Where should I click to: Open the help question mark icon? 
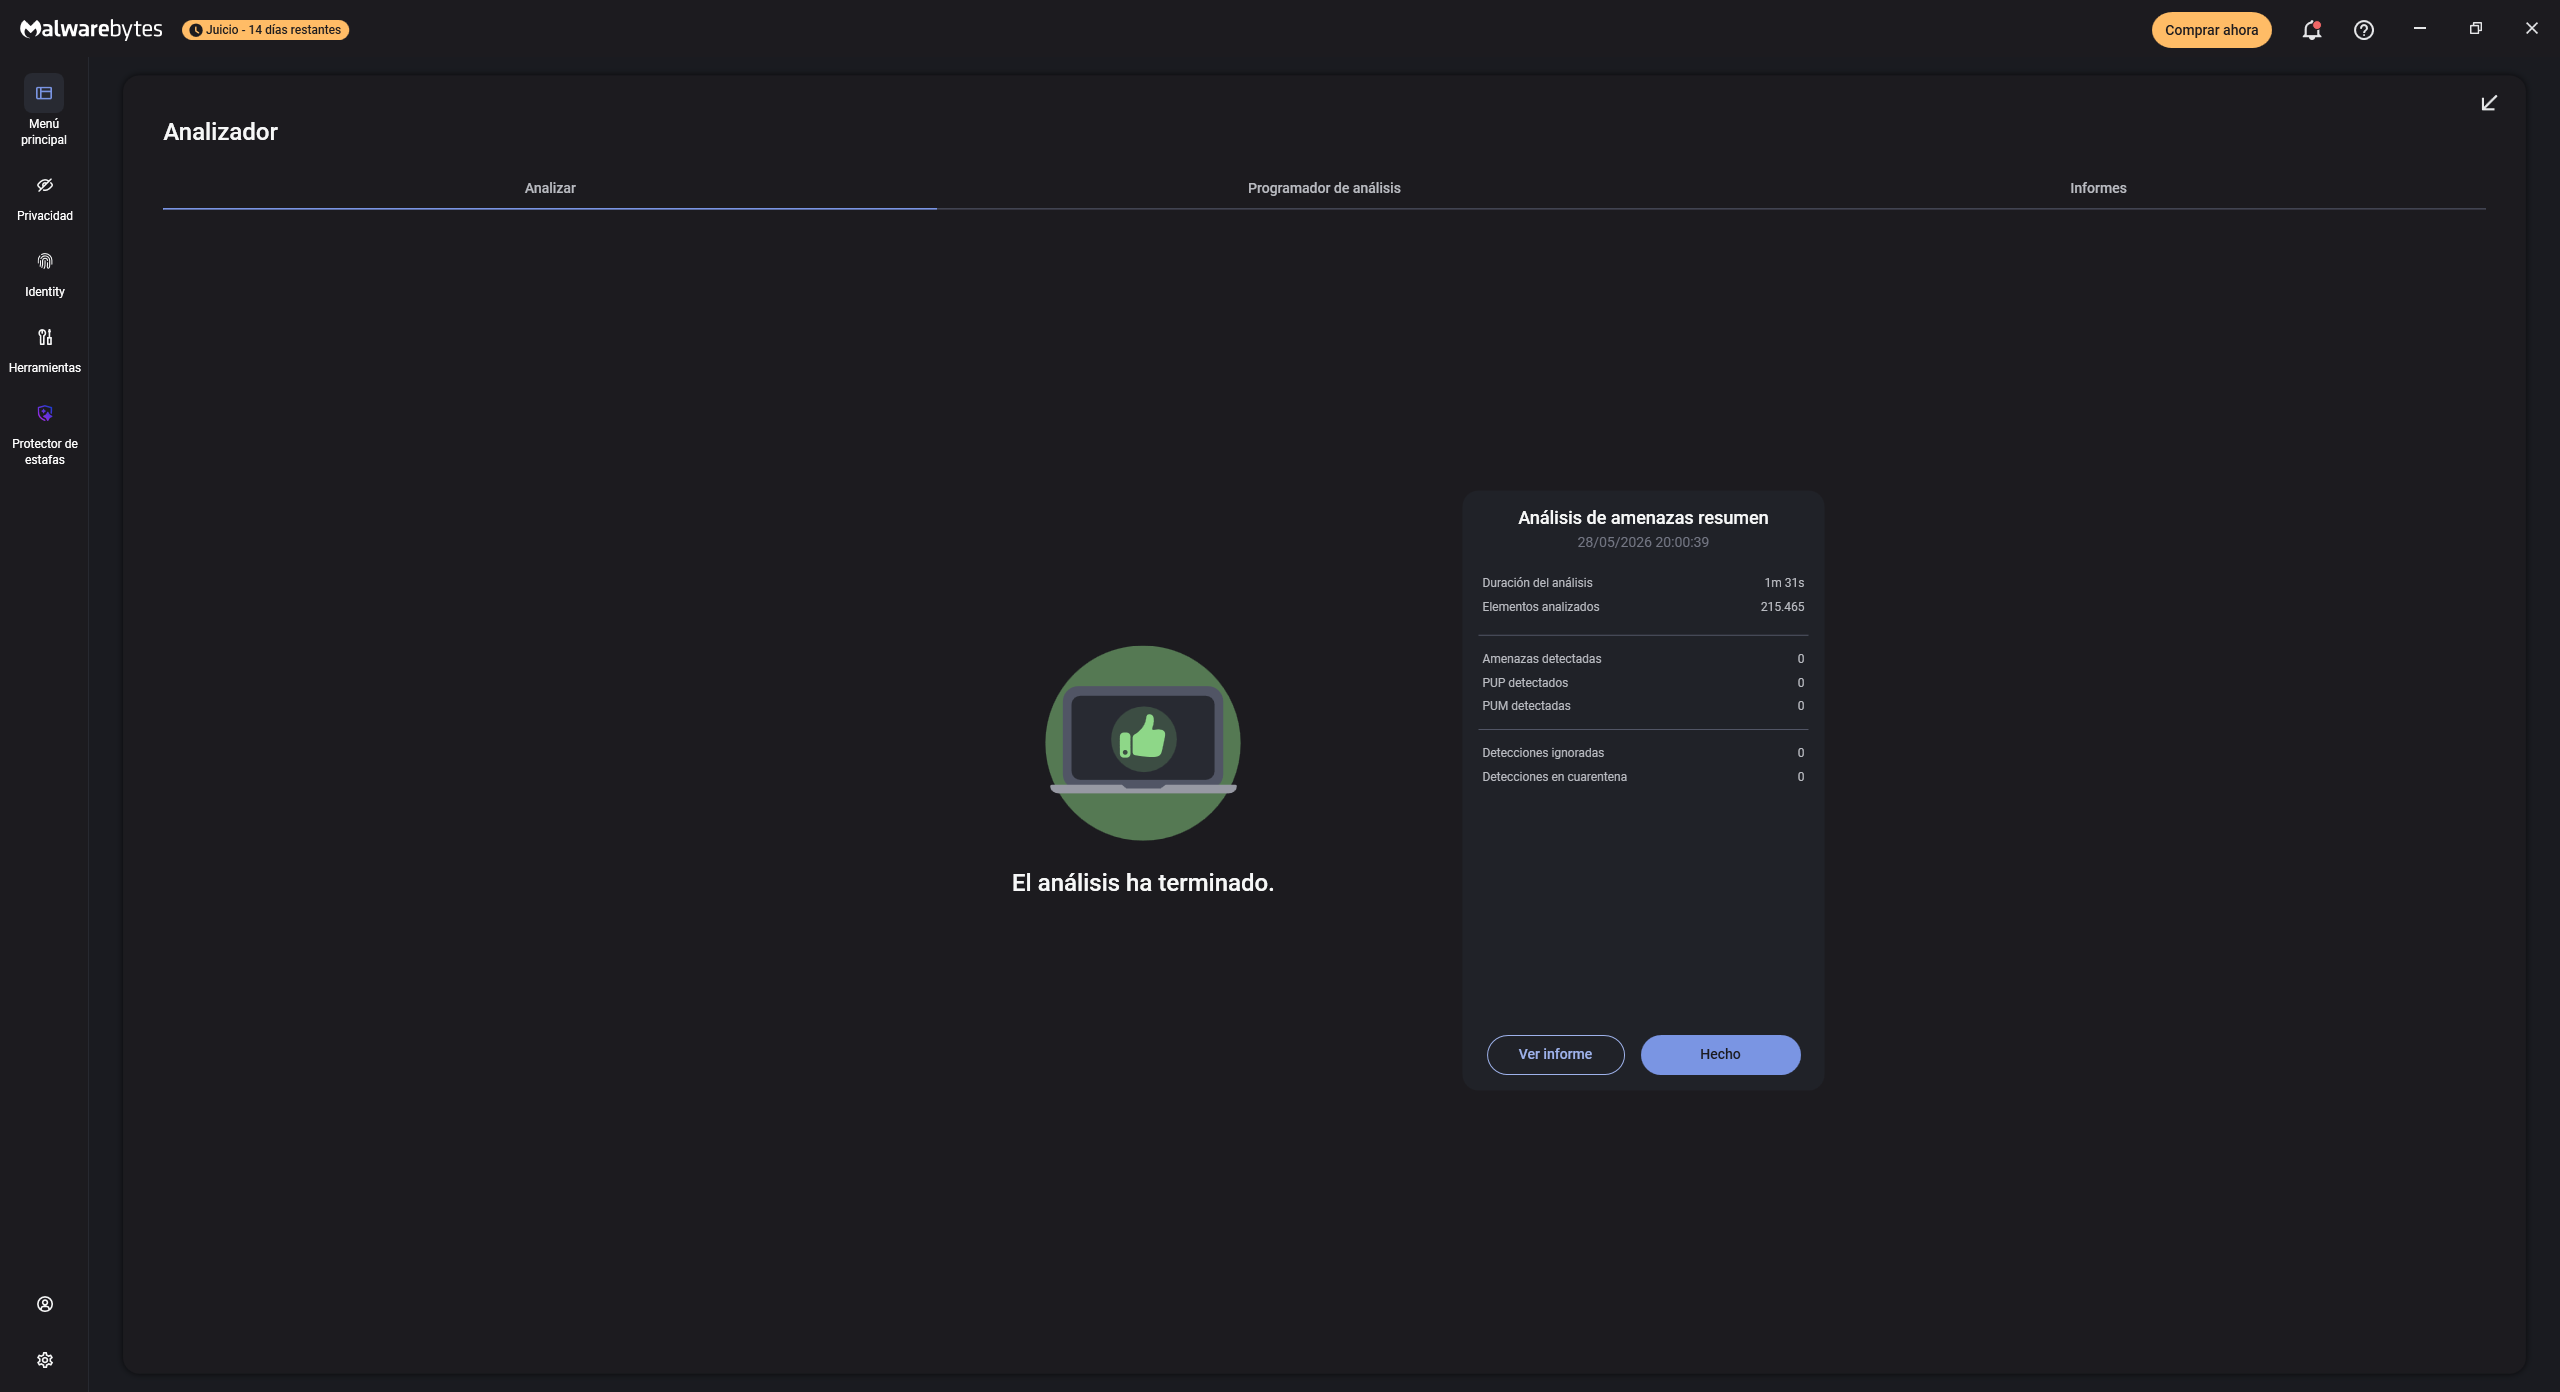pos(2364,30)
